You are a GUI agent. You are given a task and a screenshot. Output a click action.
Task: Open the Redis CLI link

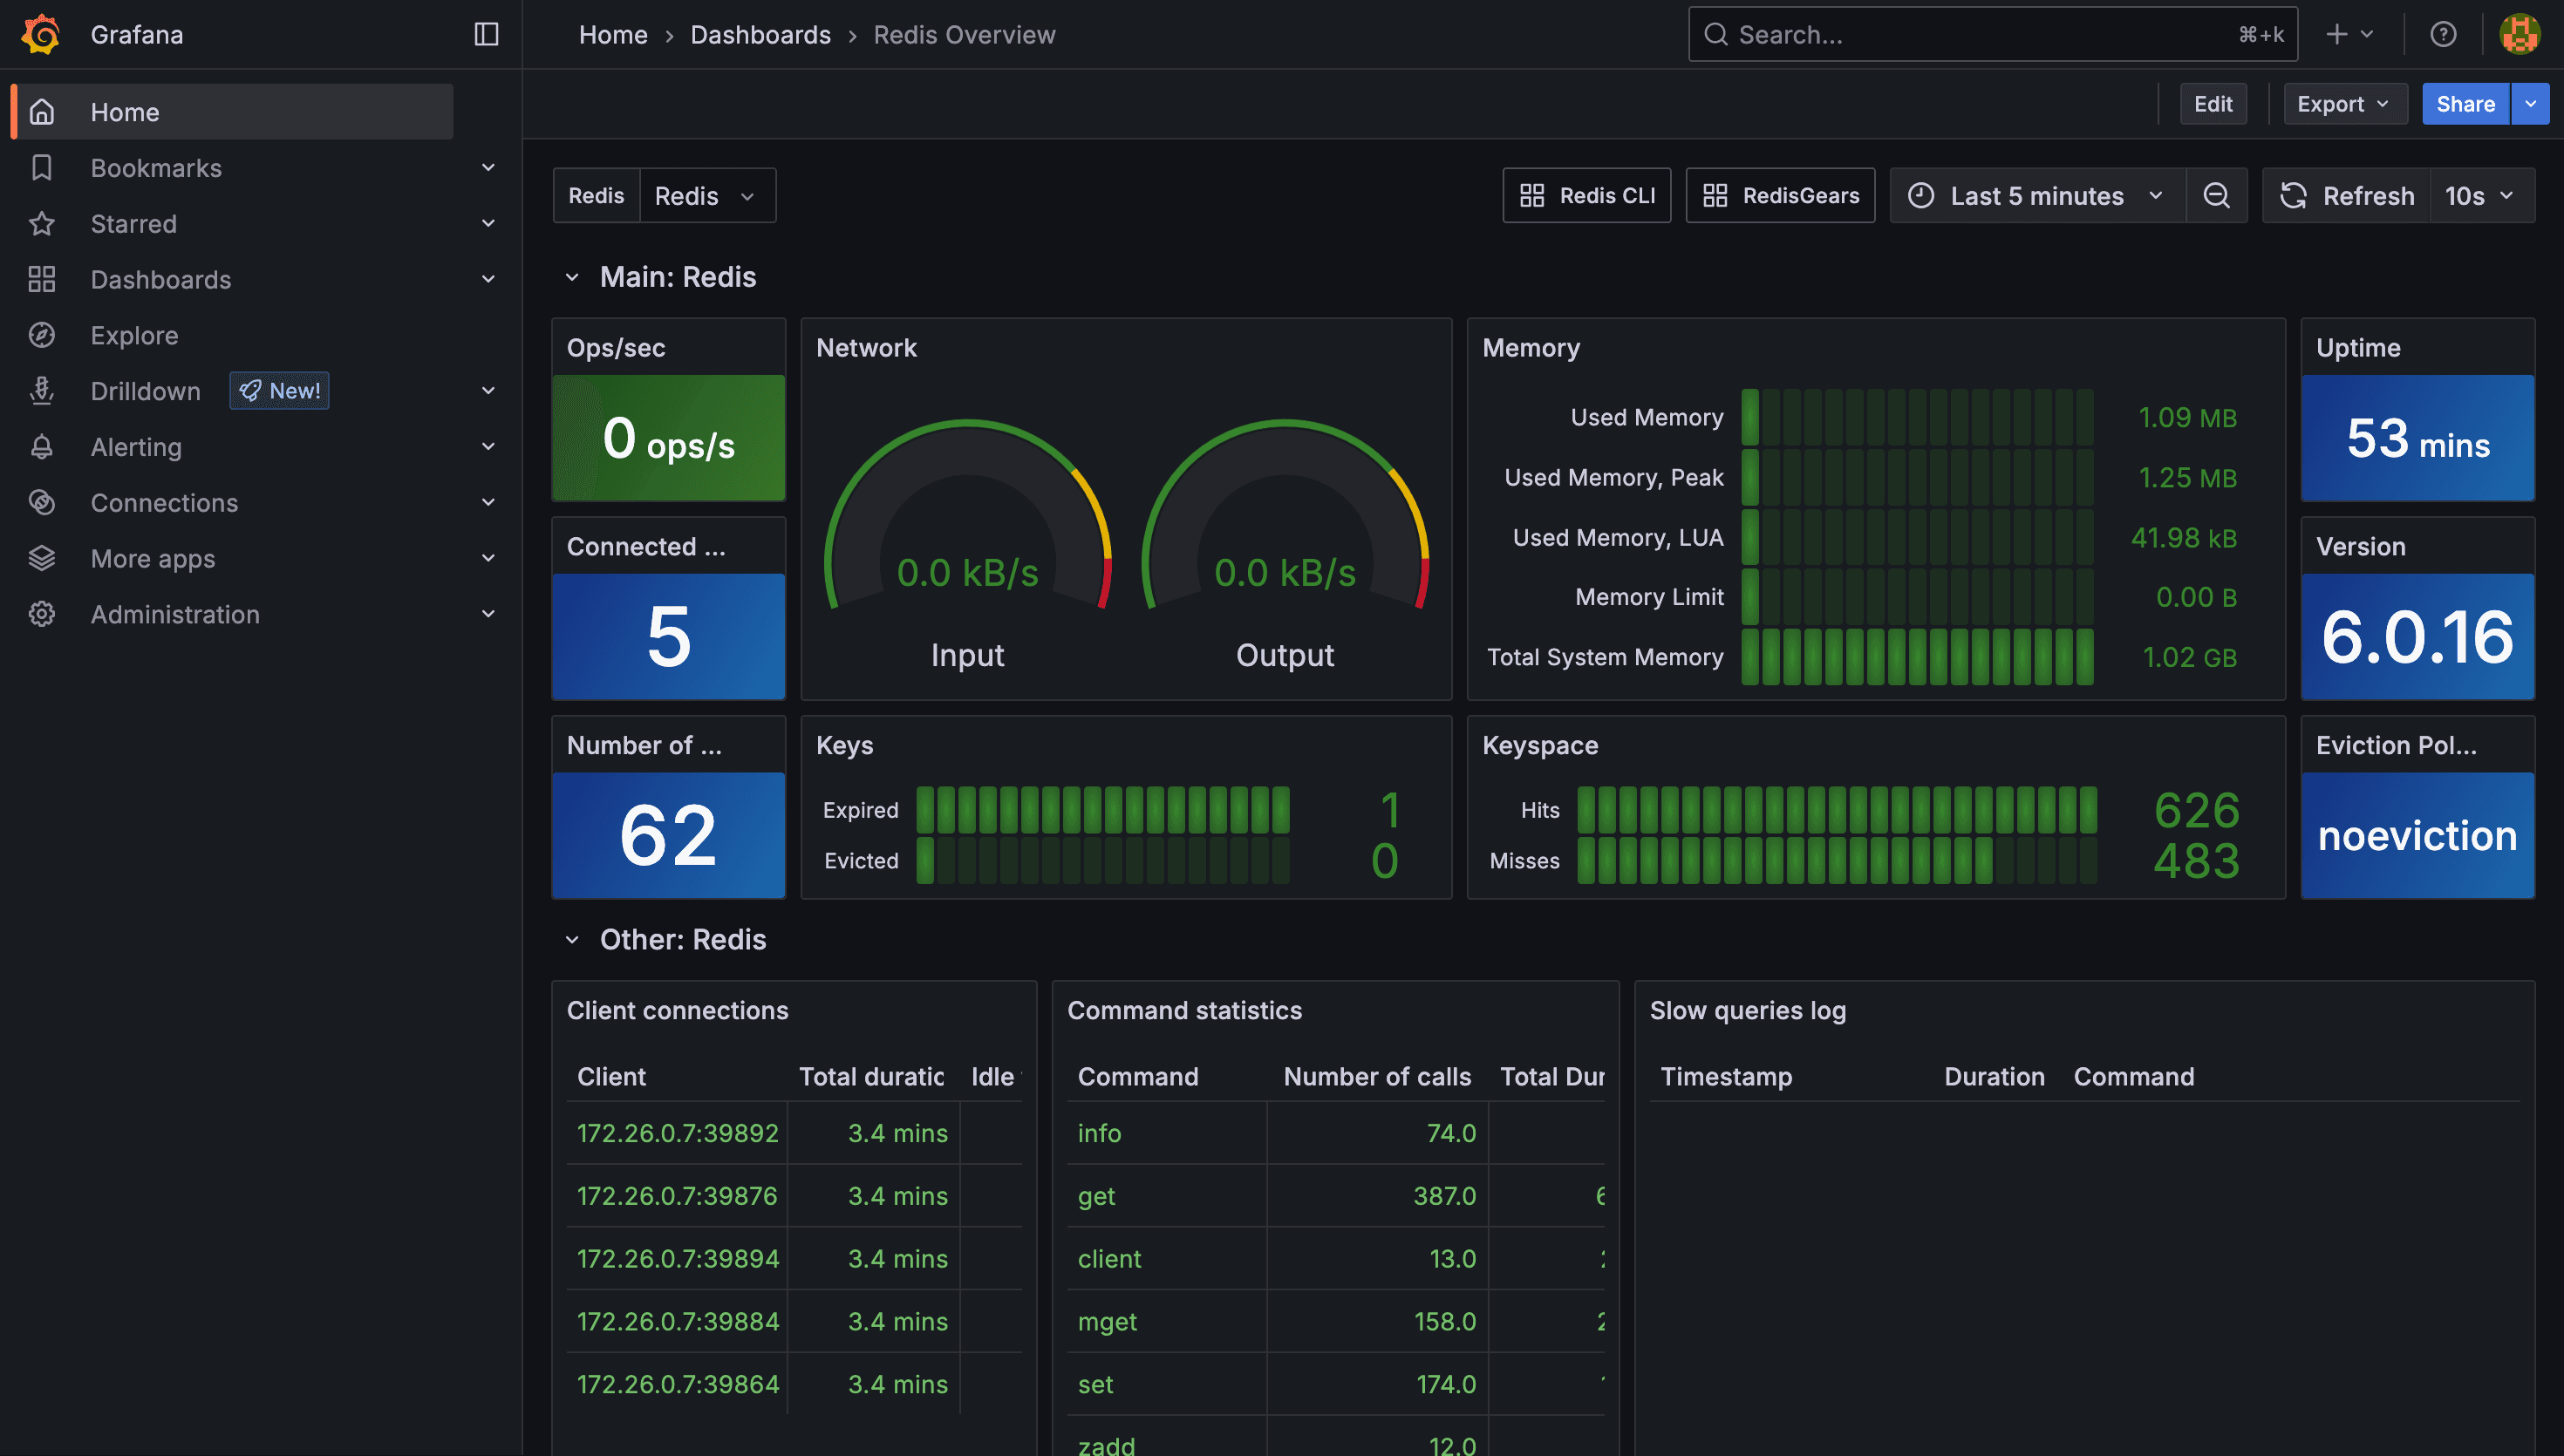(1587, 196)
